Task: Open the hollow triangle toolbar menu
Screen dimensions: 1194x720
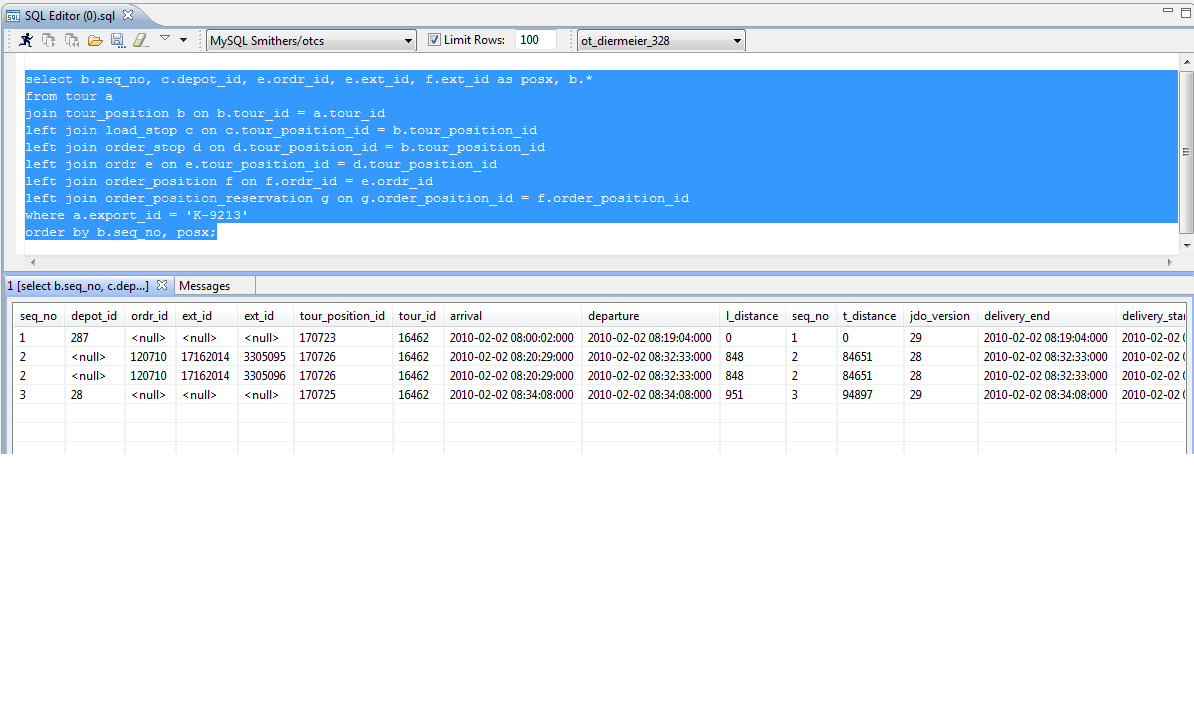Action: point(164,37)
